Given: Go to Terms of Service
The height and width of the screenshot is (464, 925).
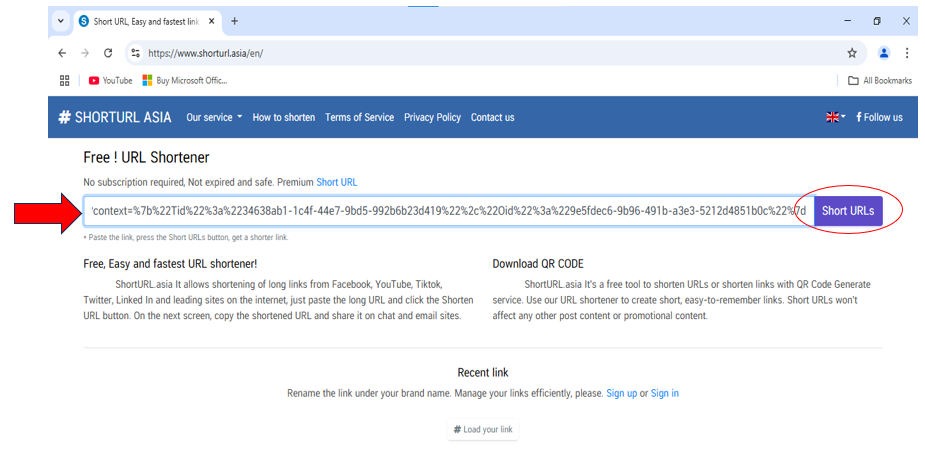Looking at the screenshot, I should pos(359,117).
